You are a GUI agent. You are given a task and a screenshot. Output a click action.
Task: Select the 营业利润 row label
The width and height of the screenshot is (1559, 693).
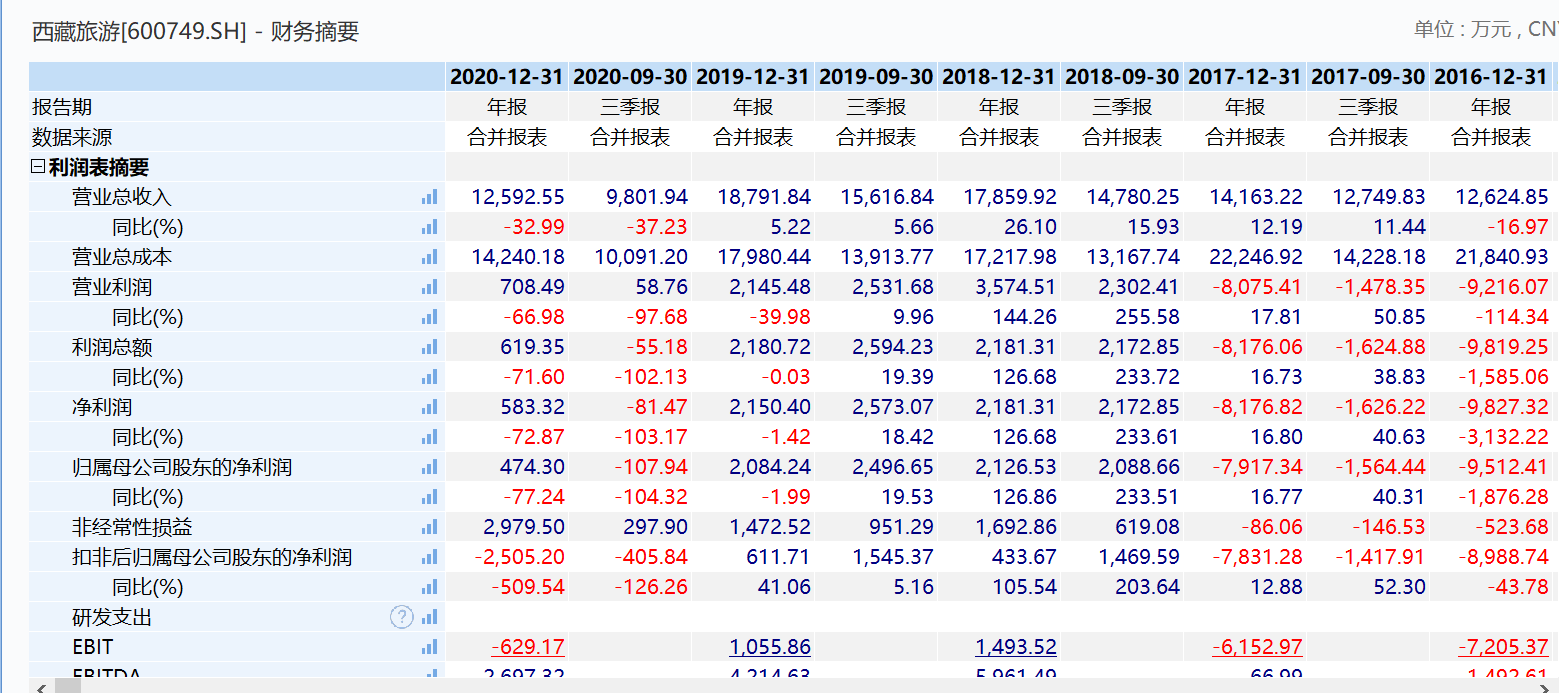tap(112, 287)
